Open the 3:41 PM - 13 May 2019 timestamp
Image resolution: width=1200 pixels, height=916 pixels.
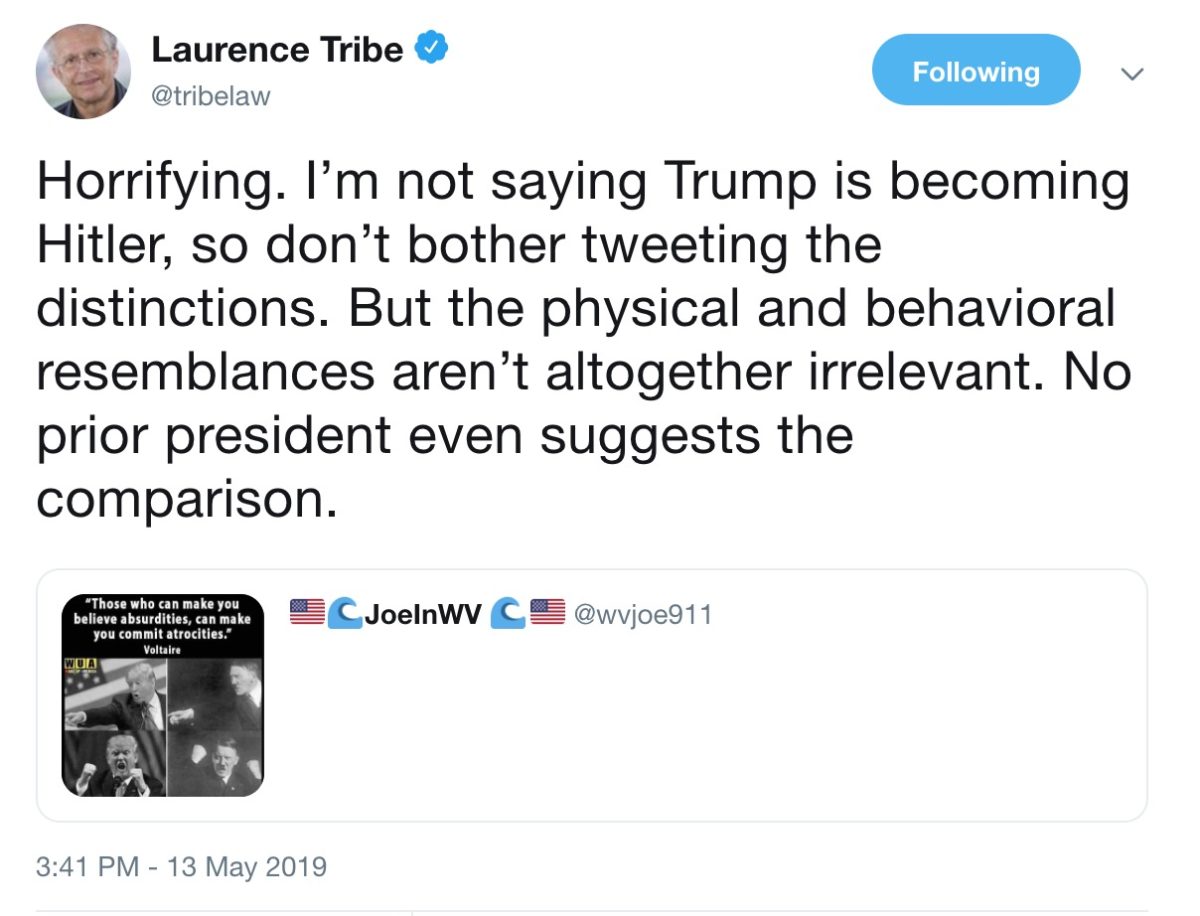pyautogui.click(x=181, y=866)
